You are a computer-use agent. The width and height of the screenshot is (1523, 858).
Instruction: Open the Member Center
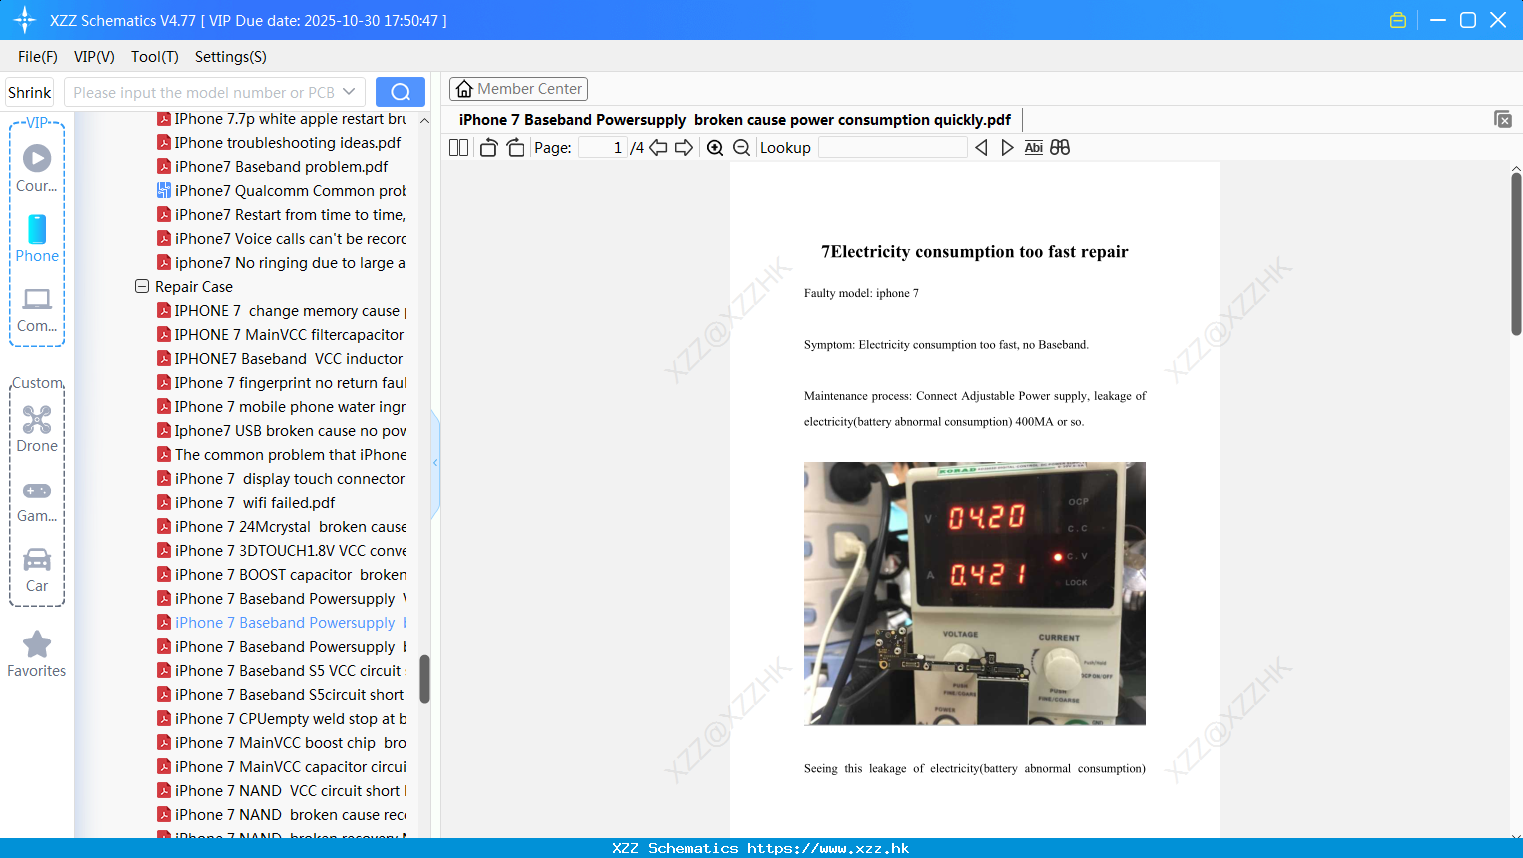click(518, 89)
